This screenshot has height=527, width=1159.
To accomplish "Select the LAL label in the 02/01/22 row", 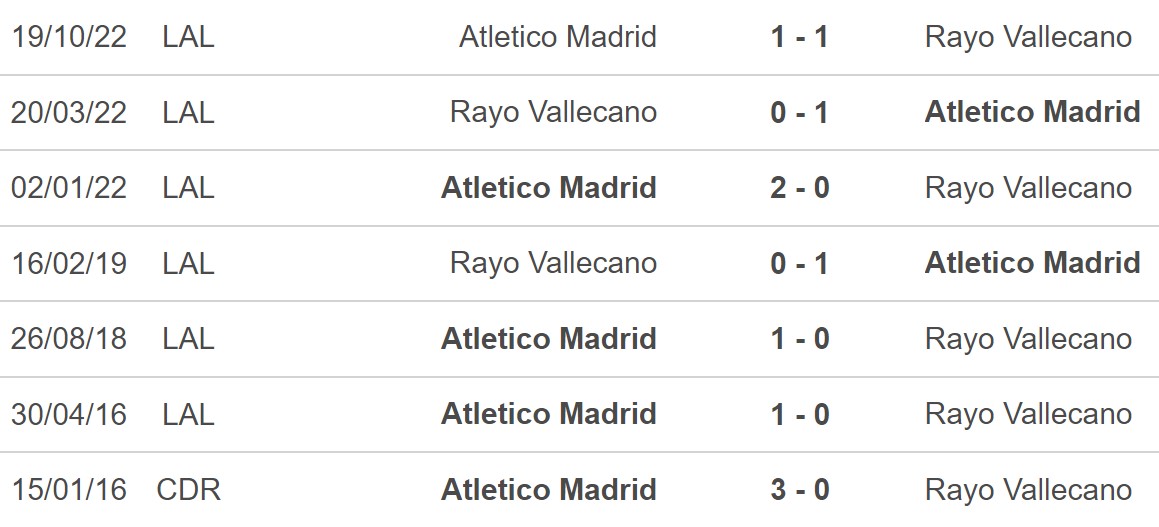I will tap(188, 188).
